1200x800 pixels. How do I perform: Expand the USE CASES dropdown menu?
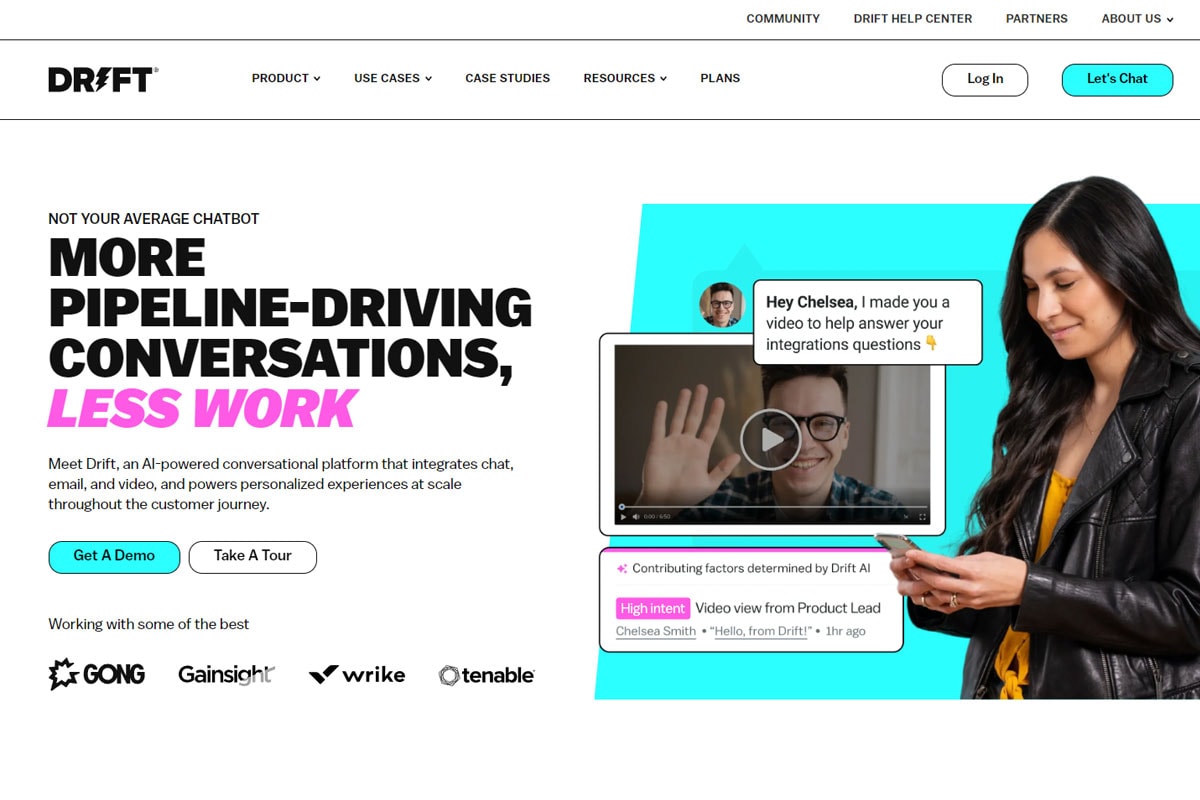tap(393, 78)
